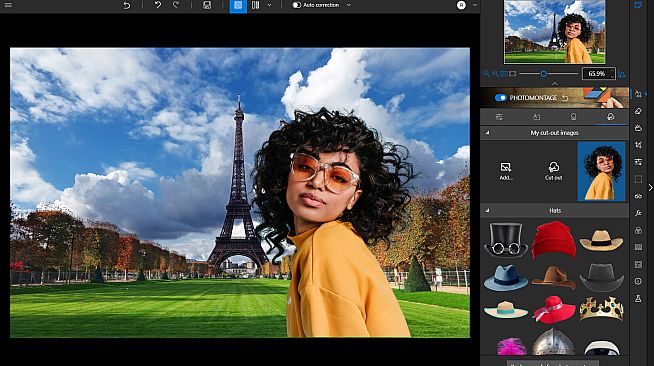The height and width of the screenshot is (366, 654).
Task: Zoom out with the magnifier minus
Action: click(486, 74)
